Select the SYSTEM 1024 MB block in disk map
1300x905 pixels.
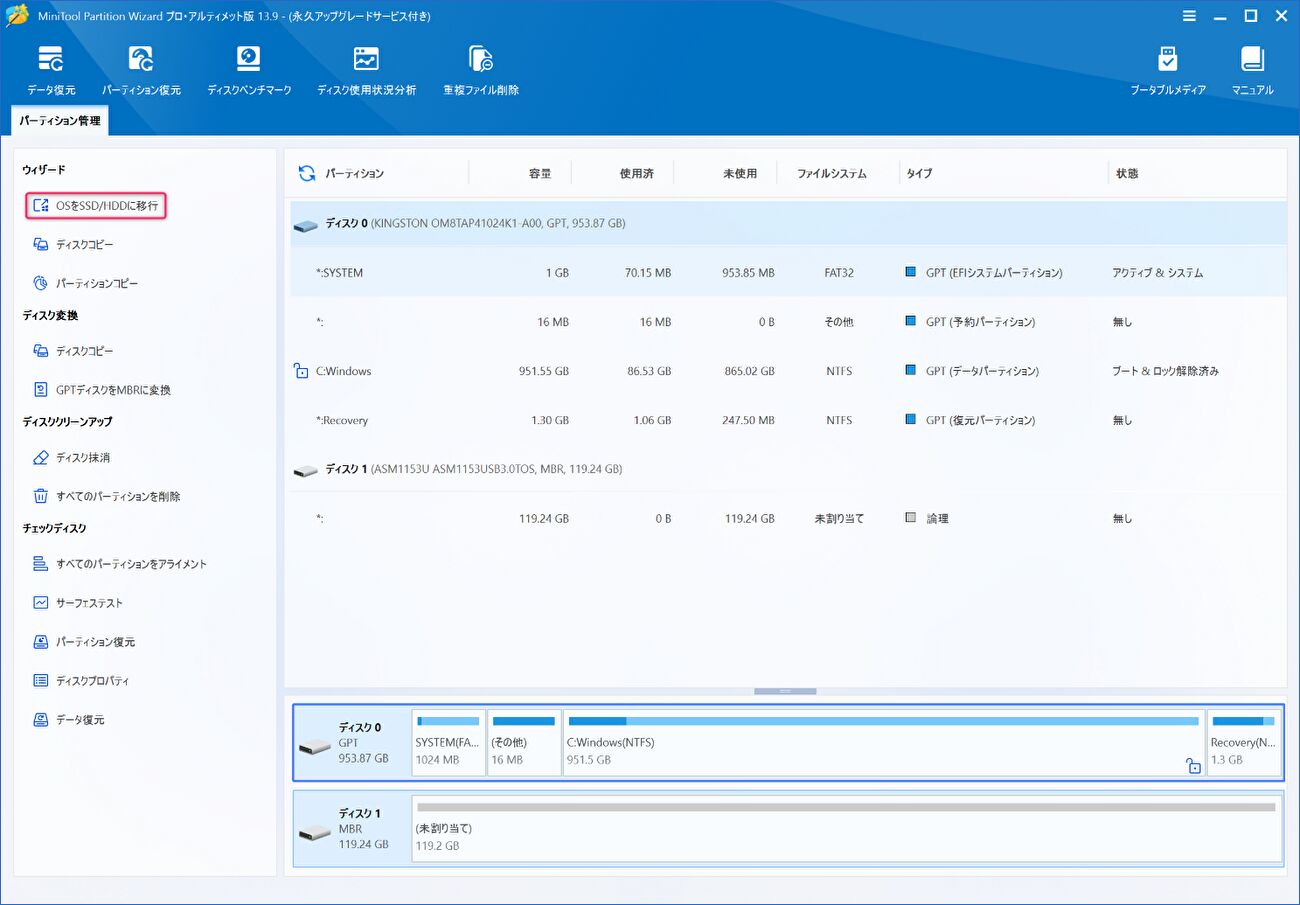pyautogui.click(x=448, y=743)
